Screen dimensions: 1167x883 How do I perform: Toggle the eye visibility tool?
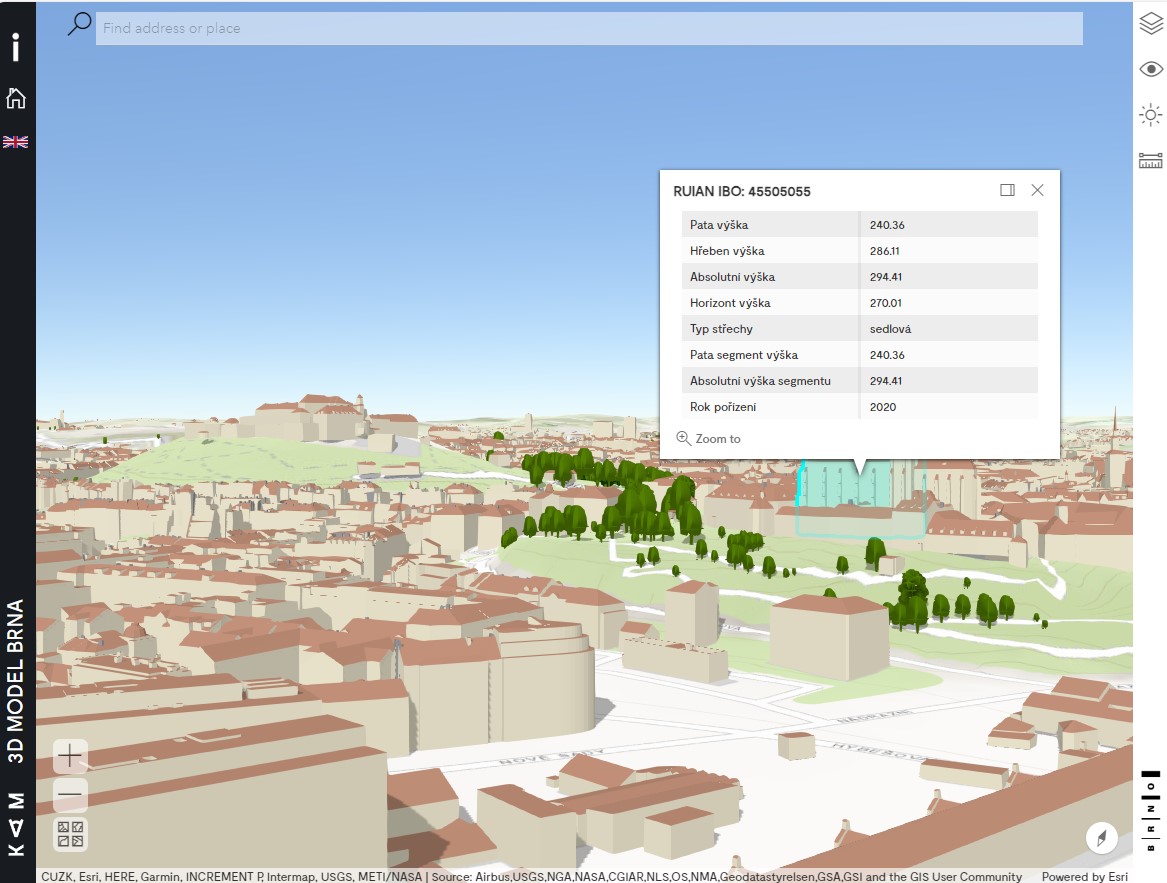(1151, 69)
